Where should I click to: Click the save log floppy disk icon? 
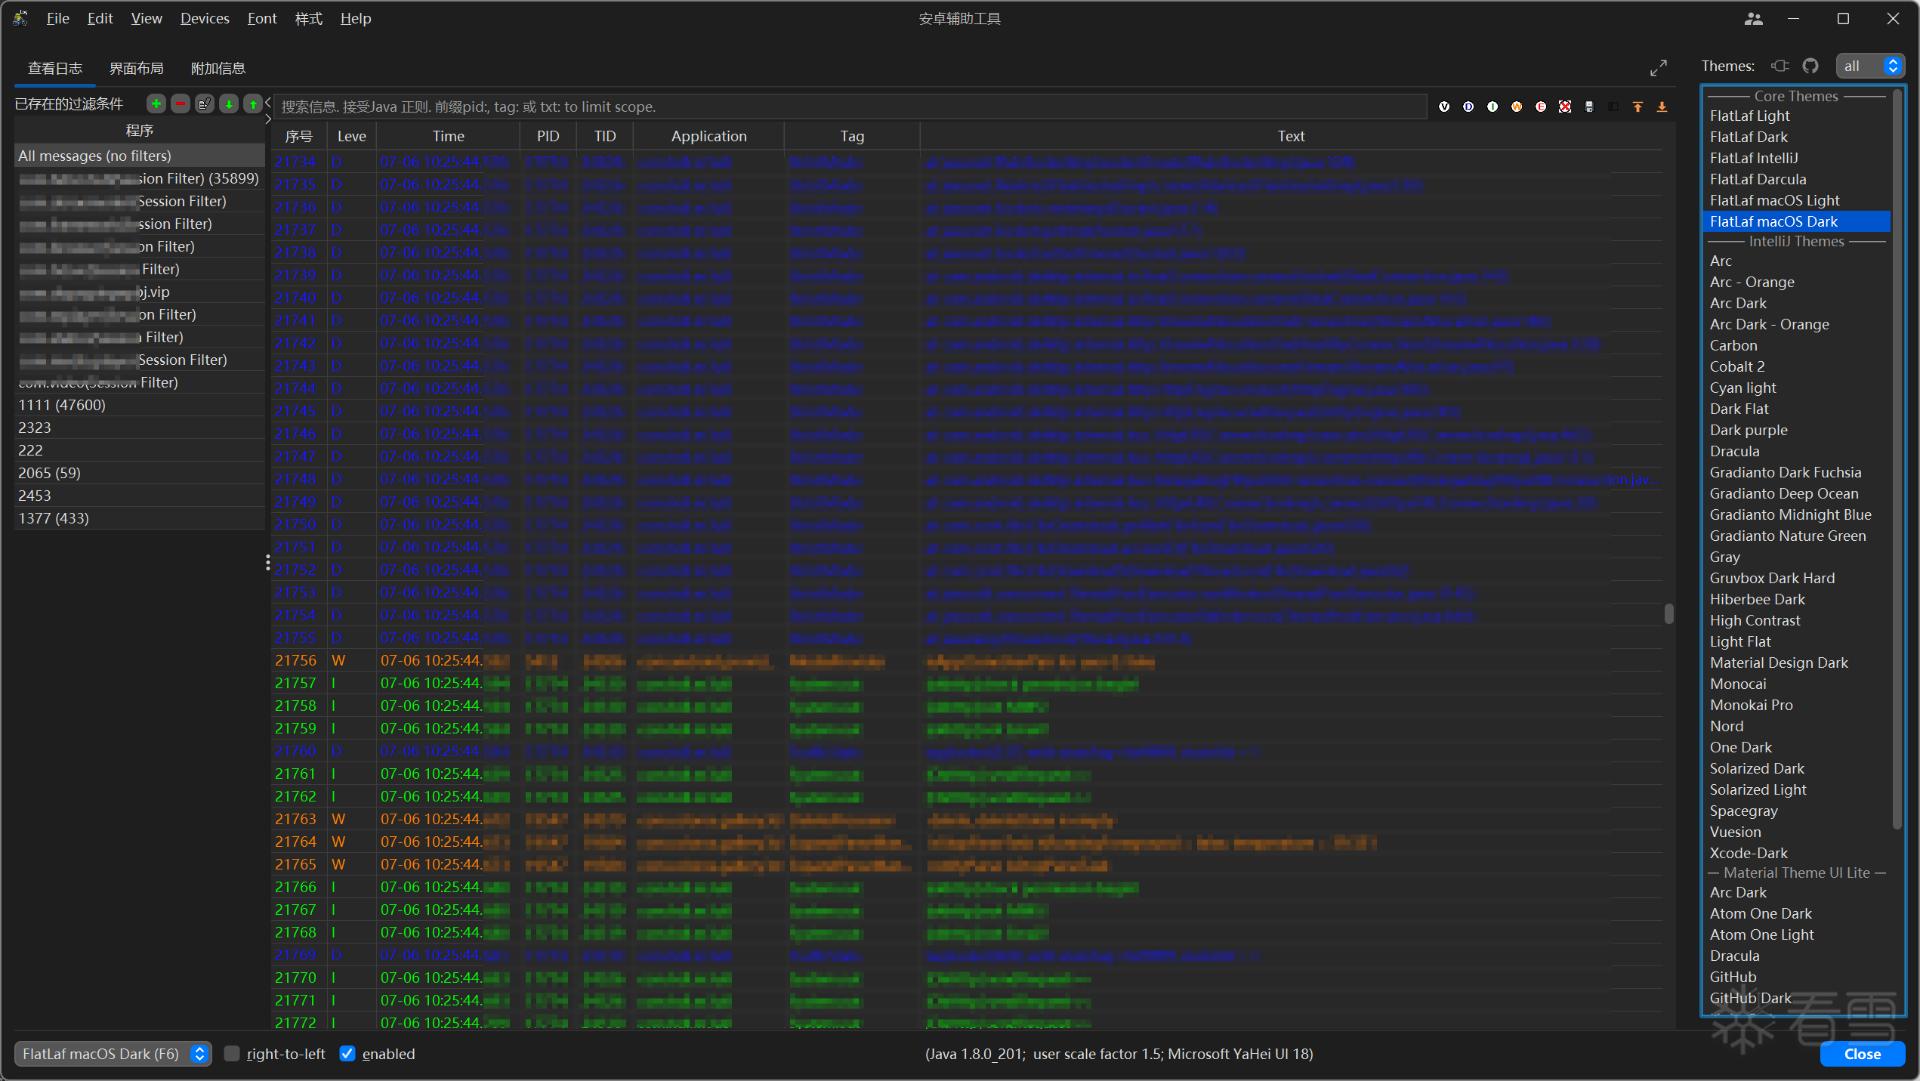pos(1589,107)
